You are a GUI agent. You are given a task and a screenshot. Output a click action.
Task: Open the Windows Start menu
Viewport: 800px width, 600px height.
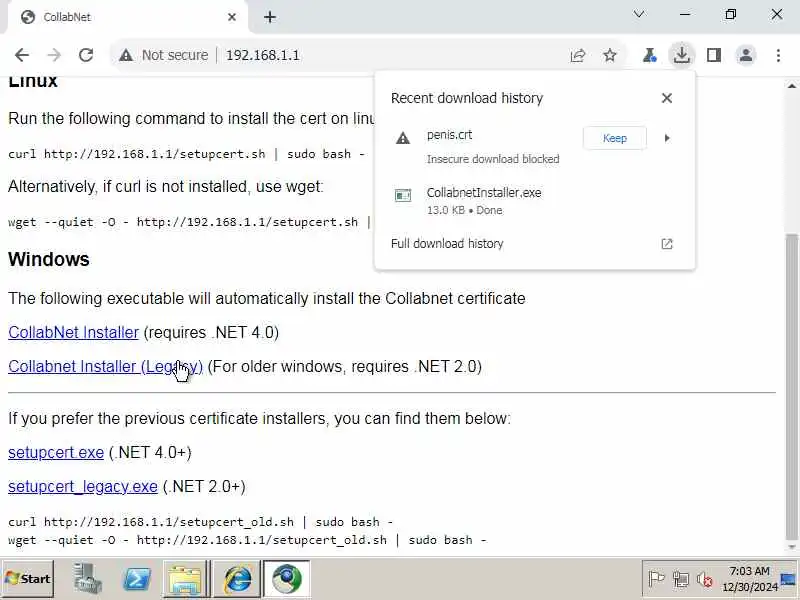click(x=28, y=579)
